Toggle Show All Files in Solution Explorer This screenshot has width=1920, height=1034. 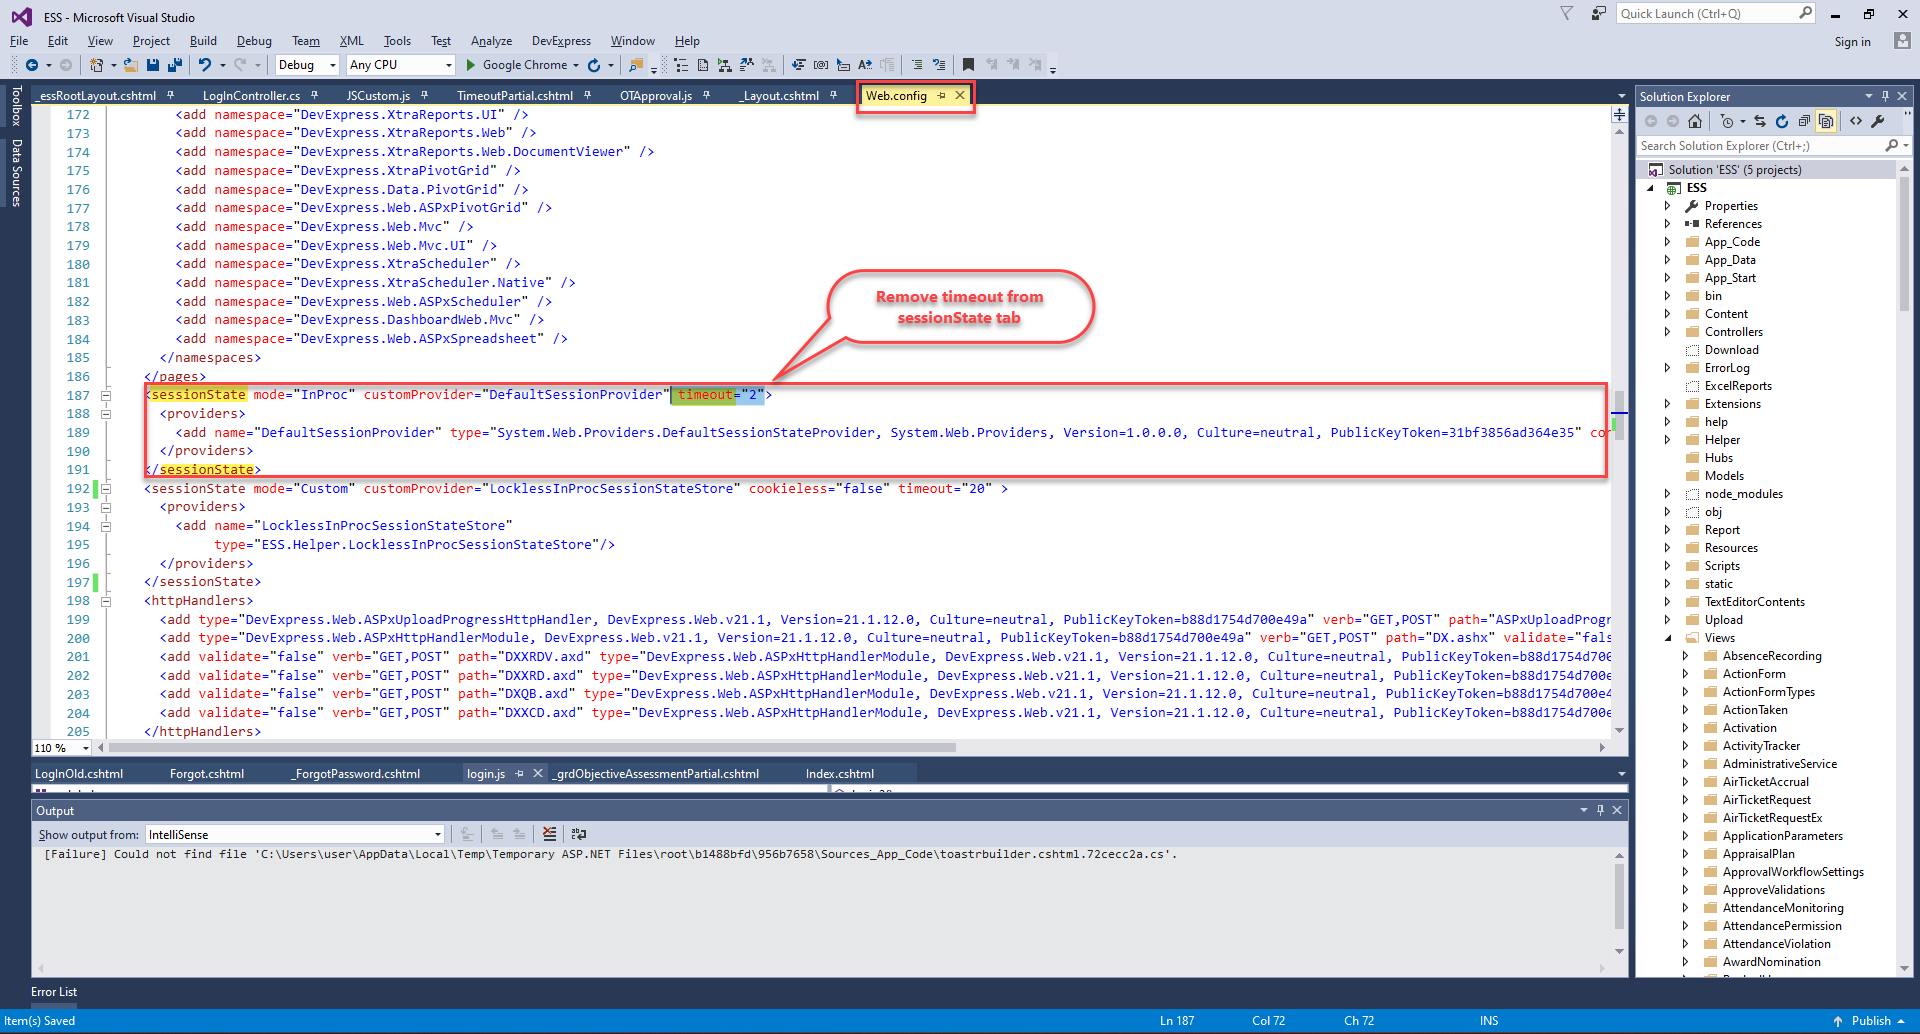coord(1826,121)
